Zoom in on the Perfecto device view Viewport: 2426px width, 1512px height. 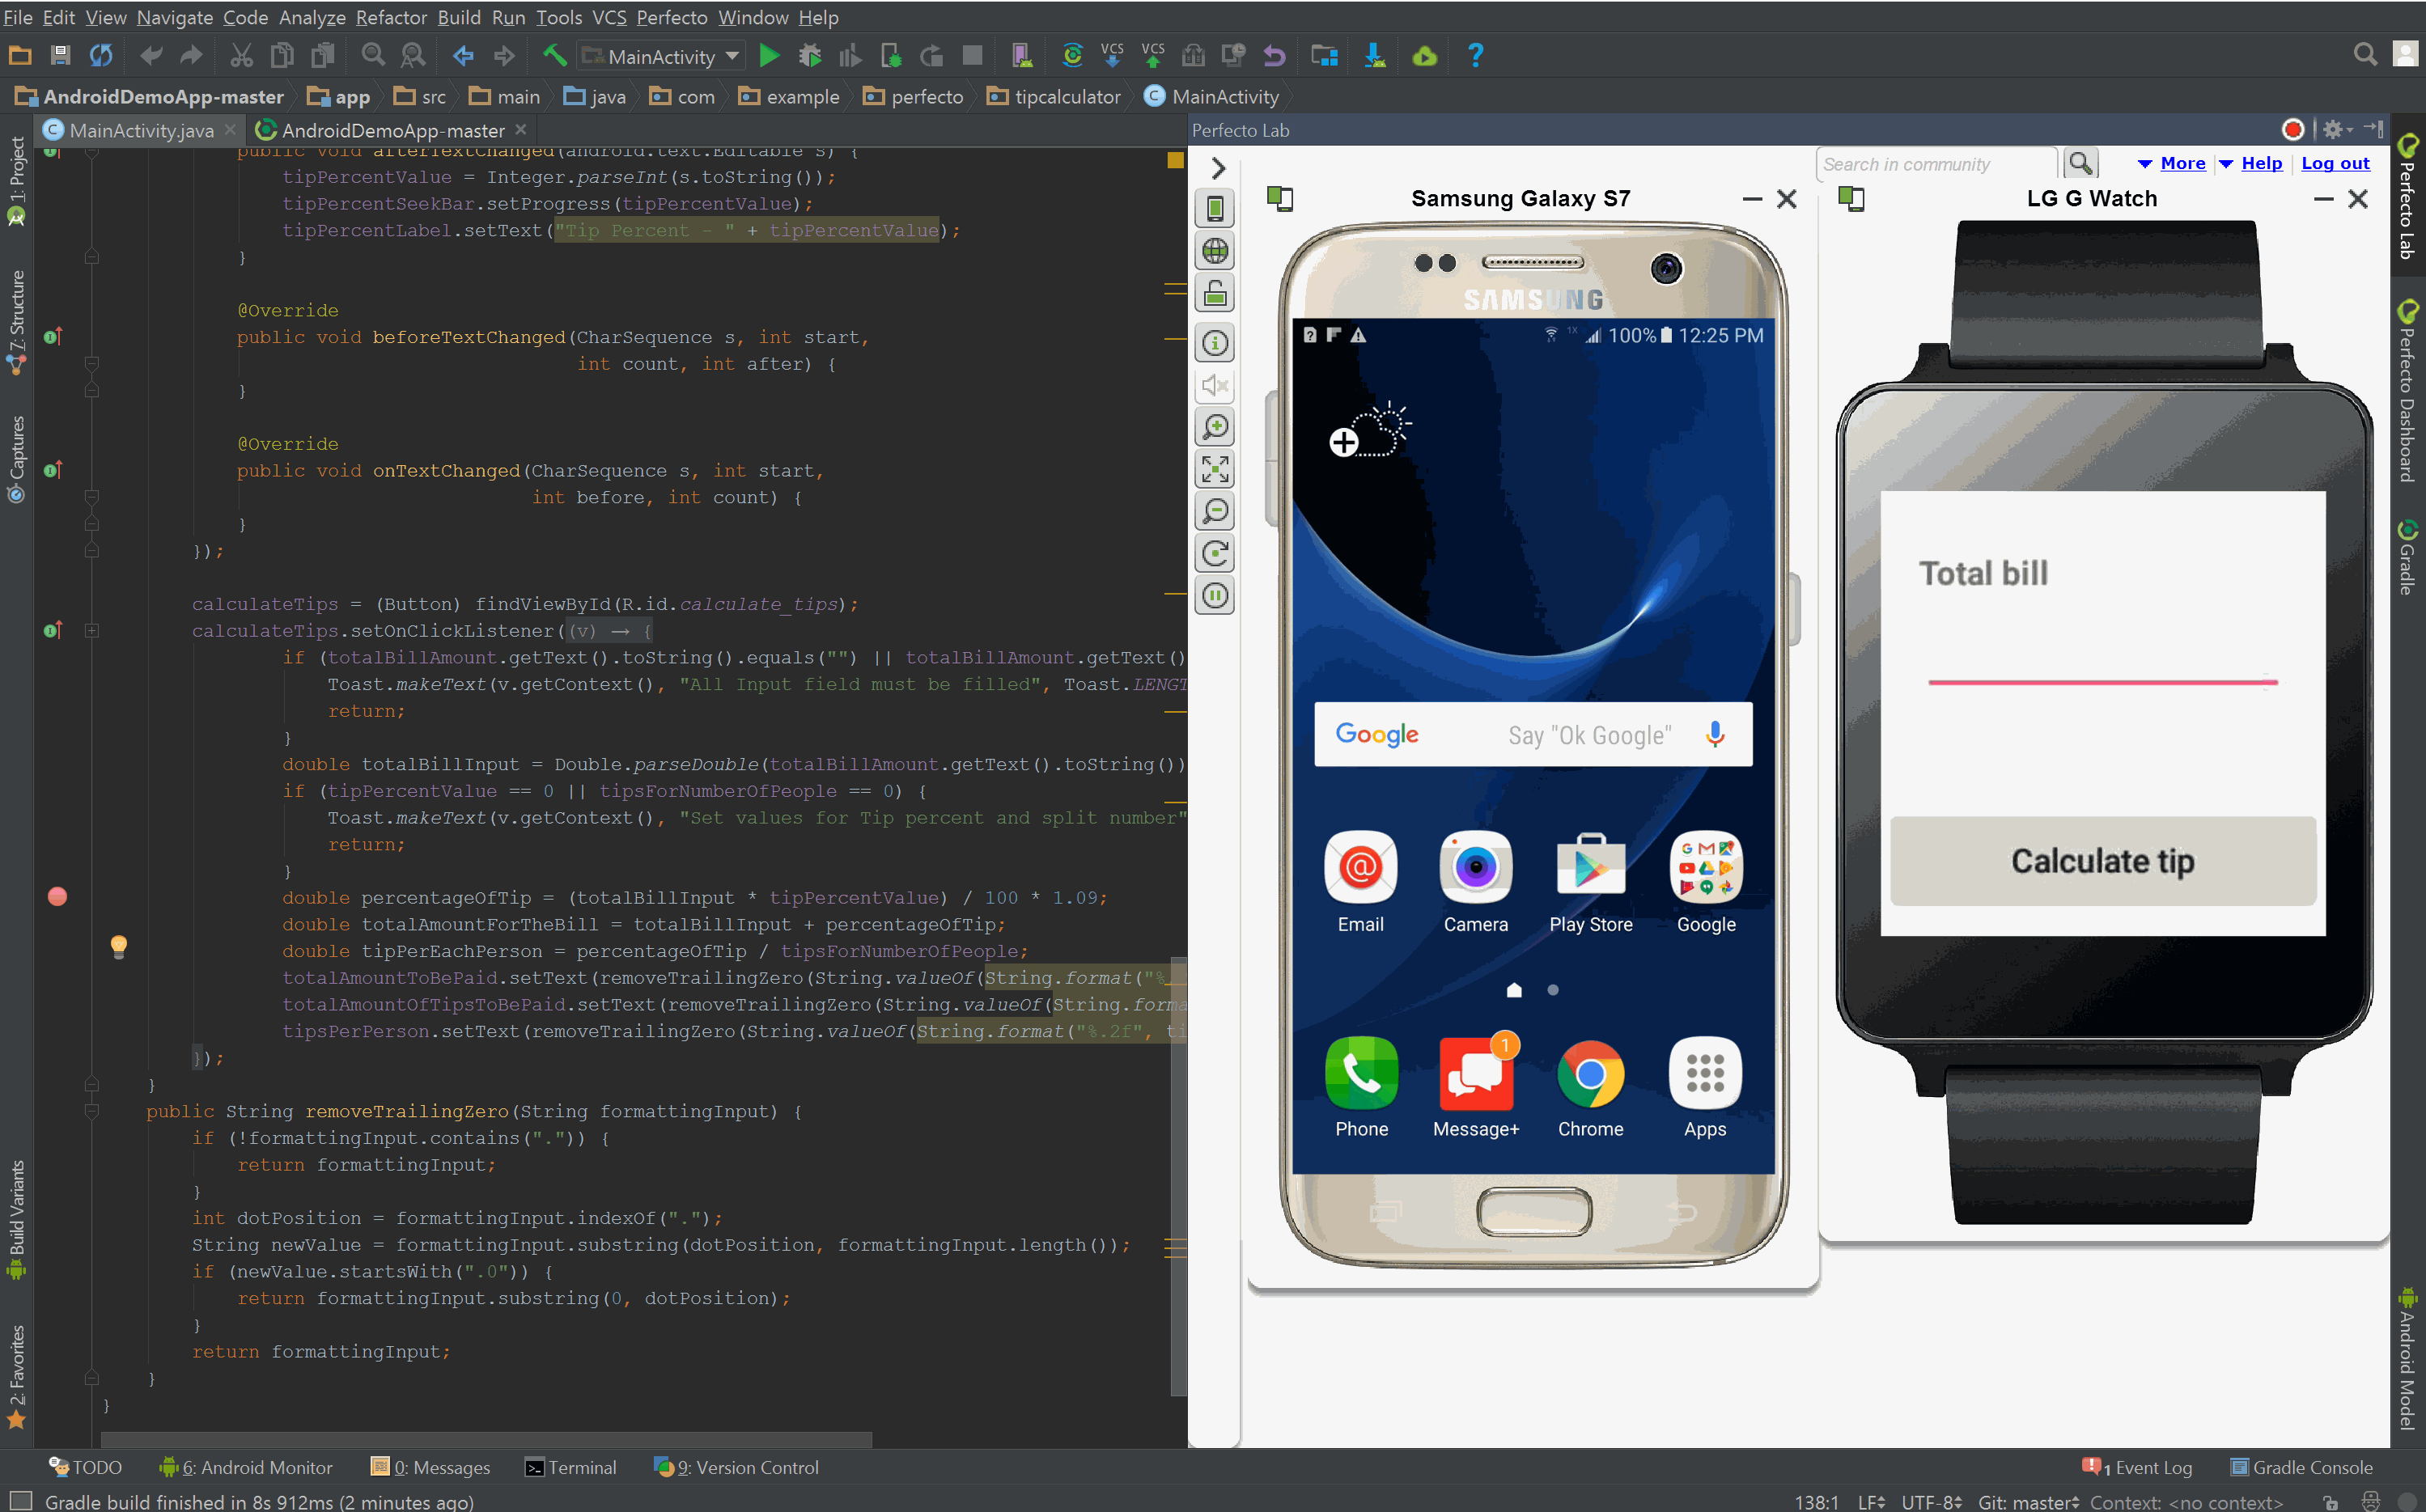tap(1214, 427)
